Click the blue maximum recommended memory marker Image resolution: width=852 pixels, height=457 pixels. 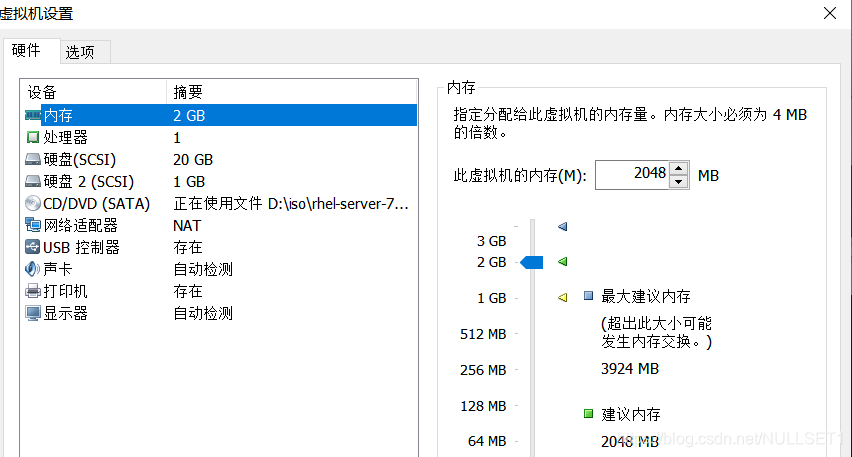point(562,227)
